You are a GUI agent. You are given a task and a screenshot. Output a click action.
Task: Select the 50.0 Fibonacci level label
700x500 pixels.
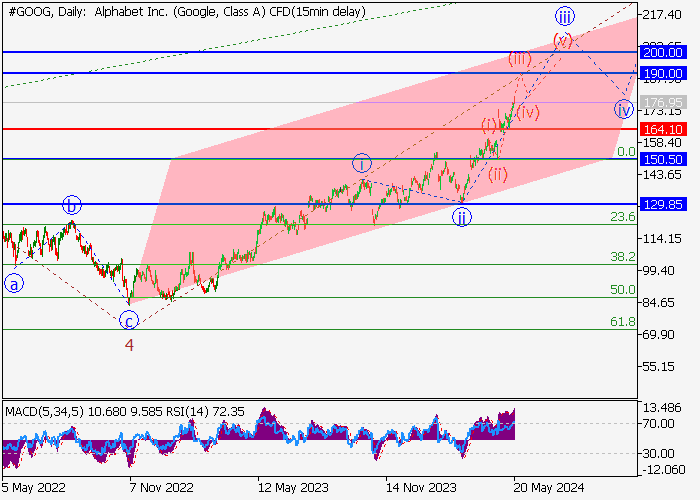(623, 290)
